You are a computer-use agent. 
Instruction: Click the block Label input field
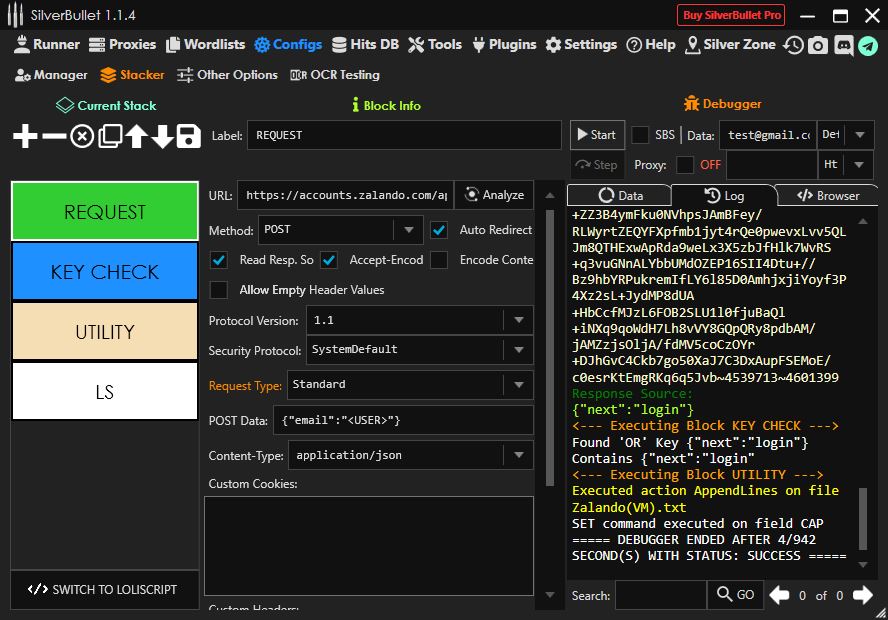pyautogui.click(x=404, y=135)
